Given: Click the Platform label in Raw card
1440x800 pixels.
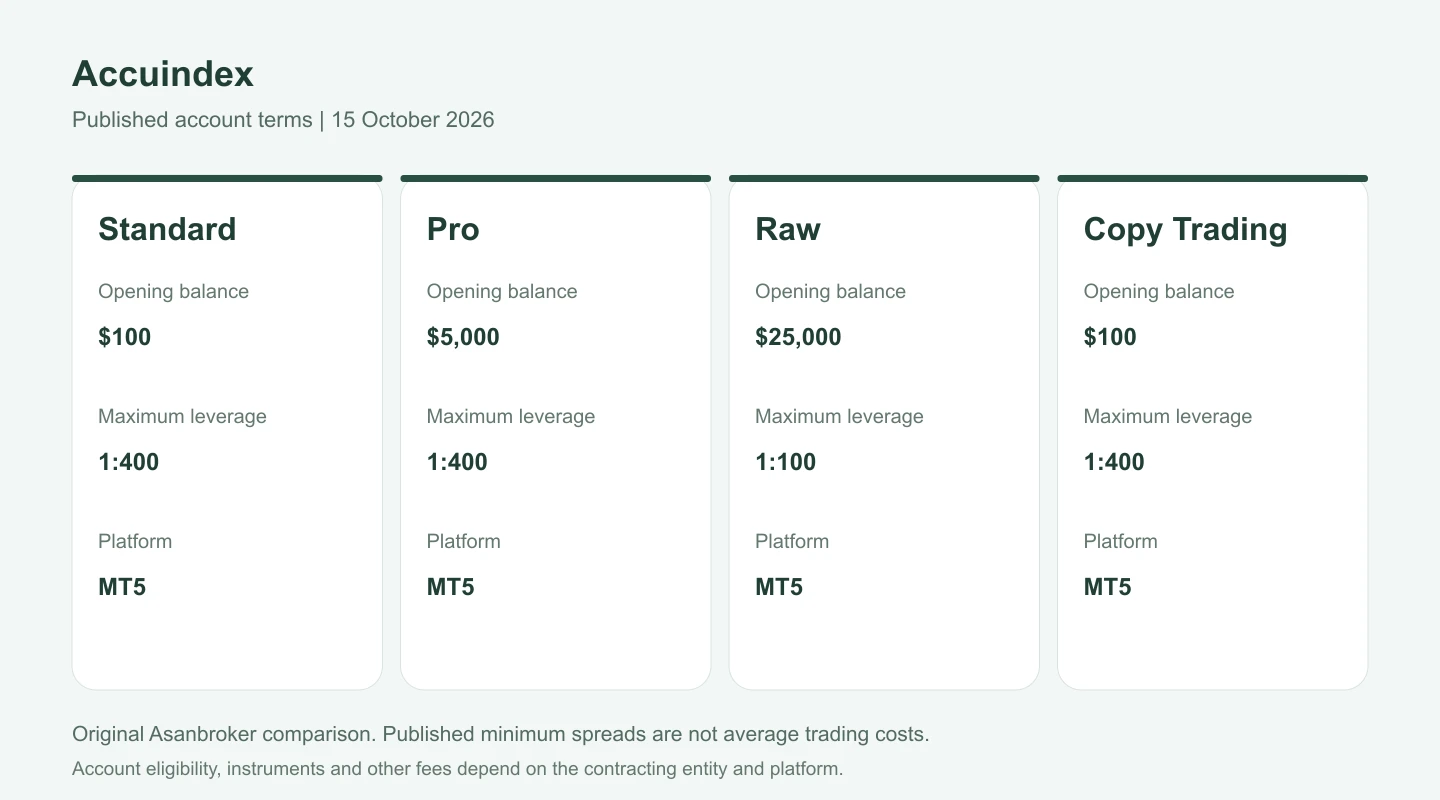Looking at the screenshot, I should click(792, 542).
